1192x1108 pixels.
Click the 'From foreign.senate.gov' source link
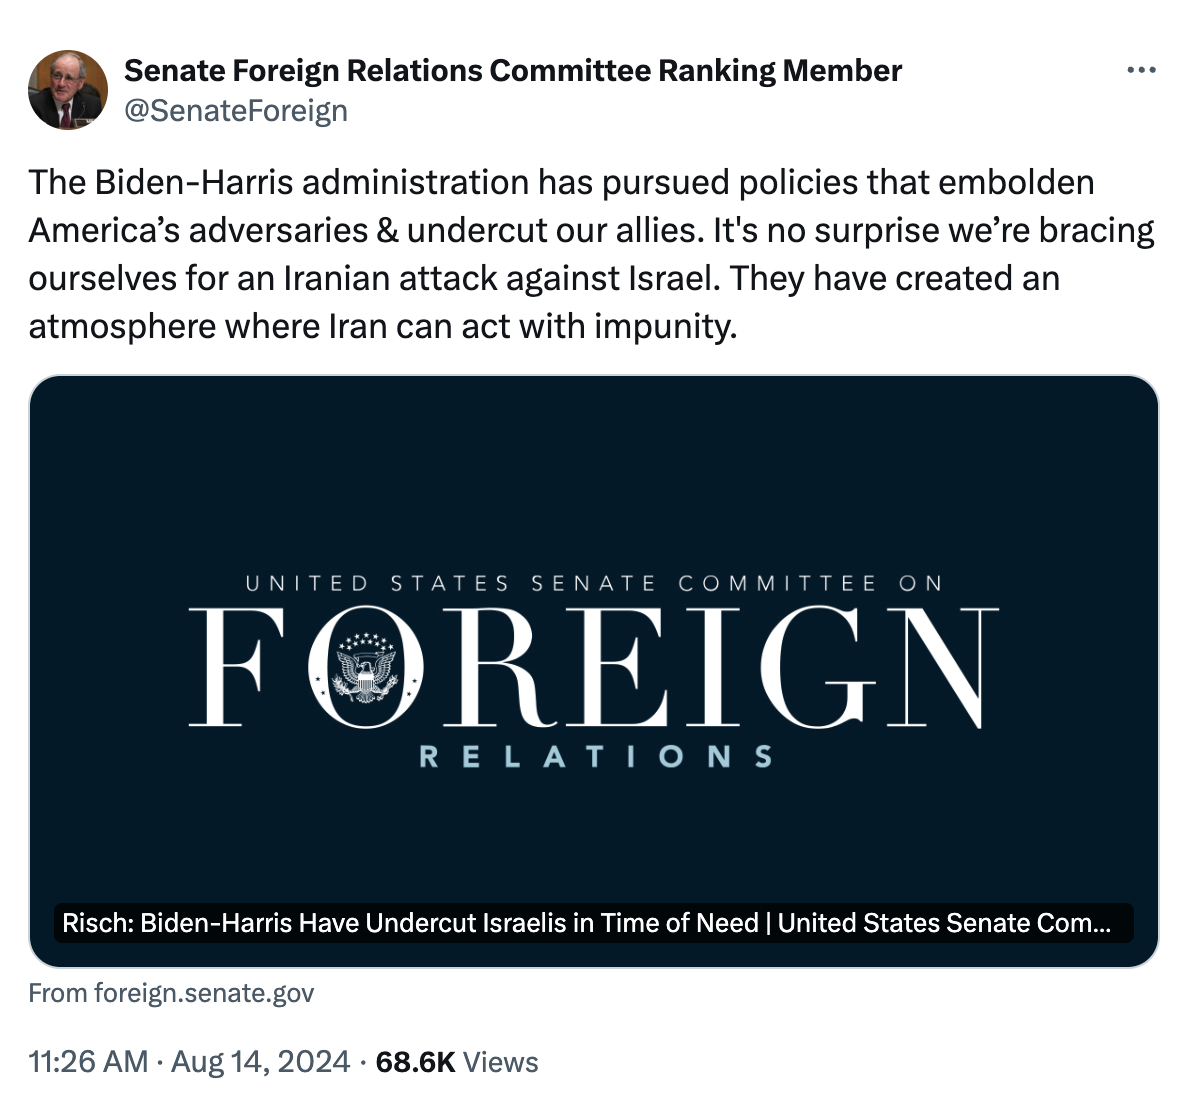pyautogui.click(x=171, y=993)
